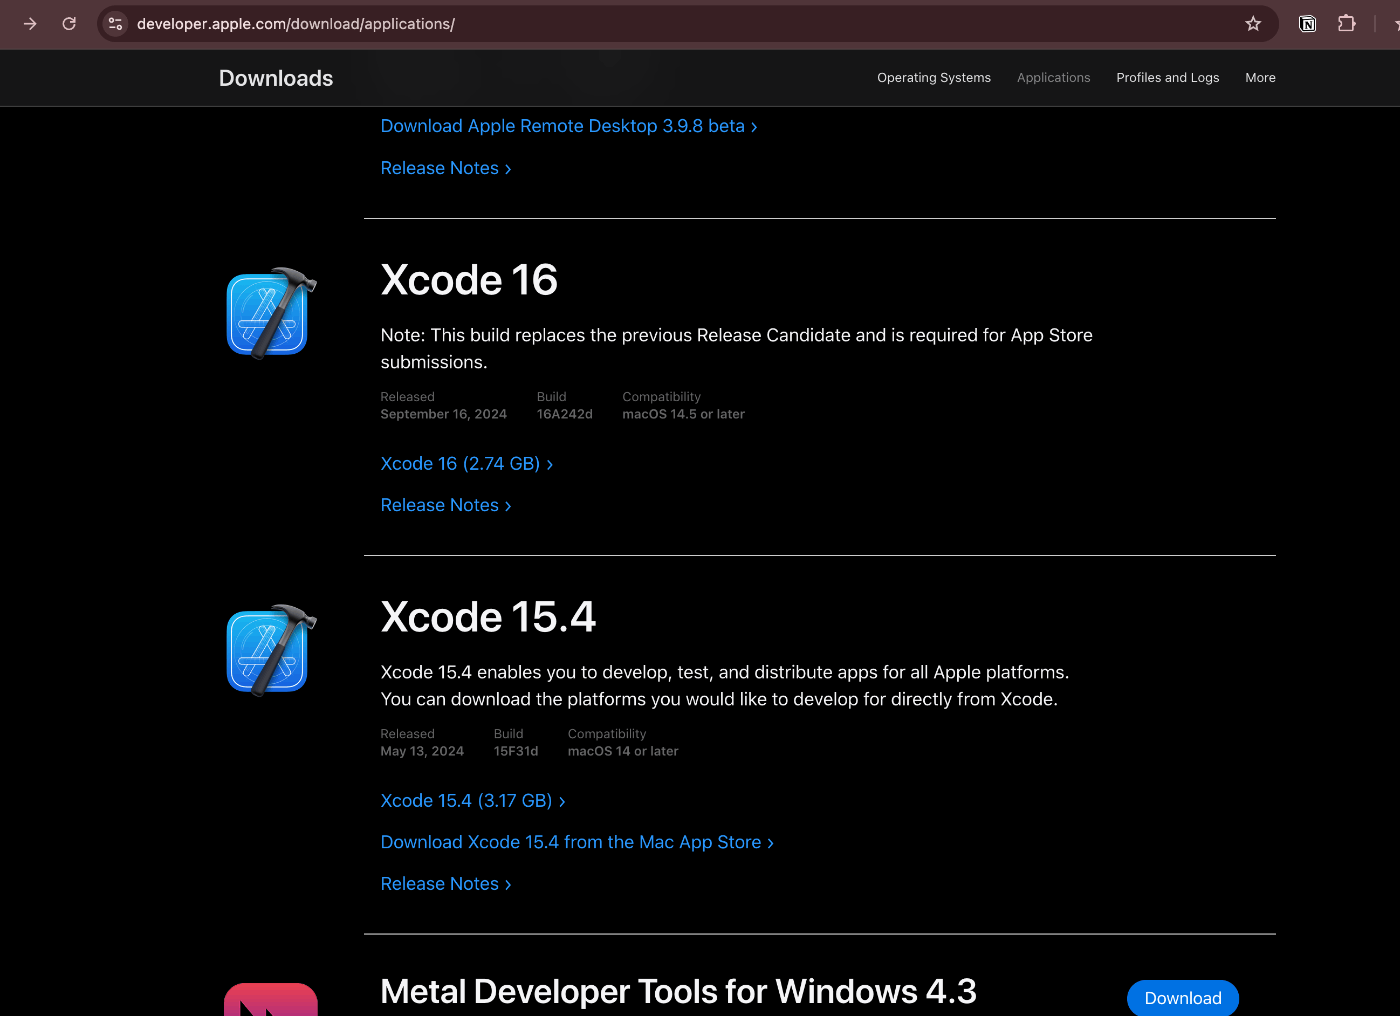Click macOS 14.5 or later compatibility text
The image size is (1400, 1016).
pos(683,414)
